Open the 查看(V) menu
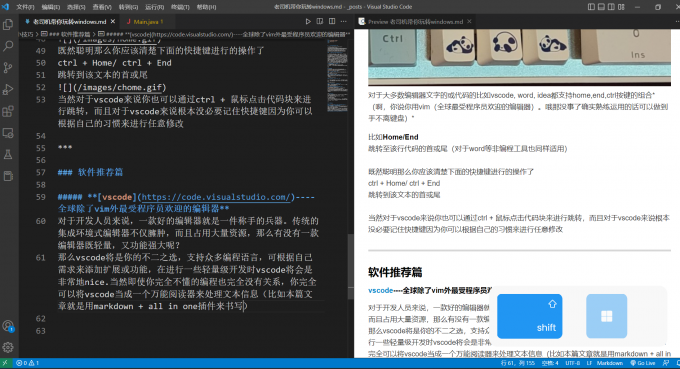The height and width of the screenshot is (369, 680). tap(102, 7)
